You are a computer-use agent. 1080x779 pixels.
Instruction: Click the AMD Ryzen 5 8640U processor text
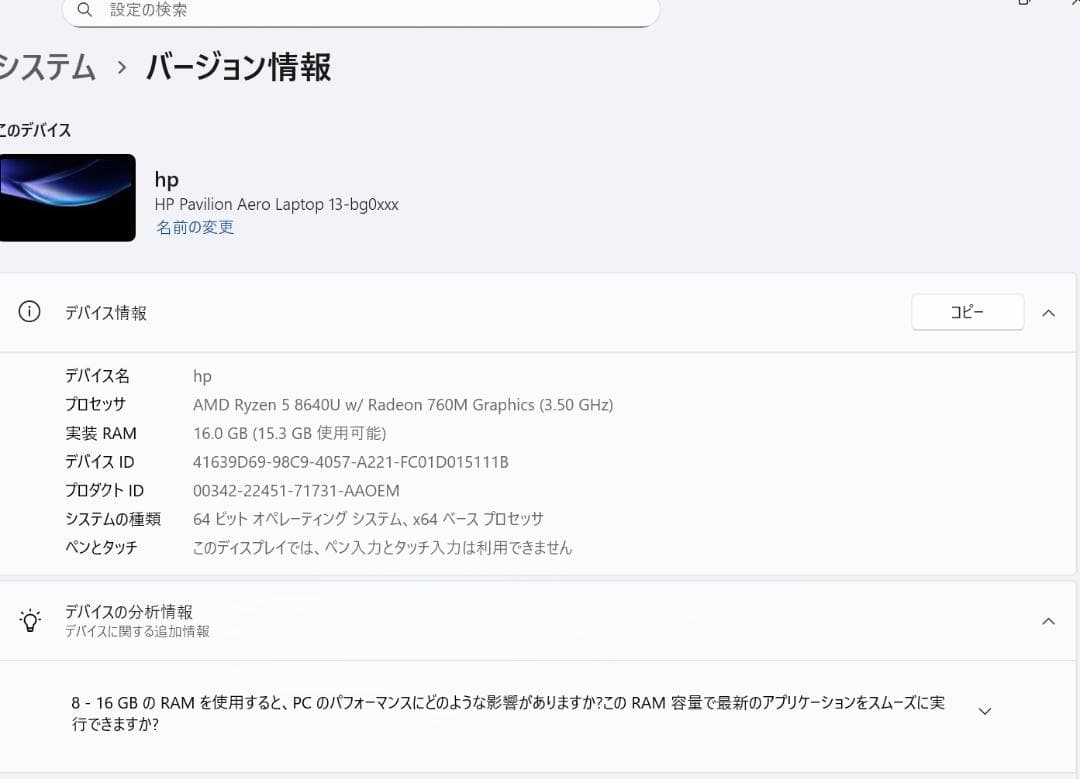pos(402,405)
